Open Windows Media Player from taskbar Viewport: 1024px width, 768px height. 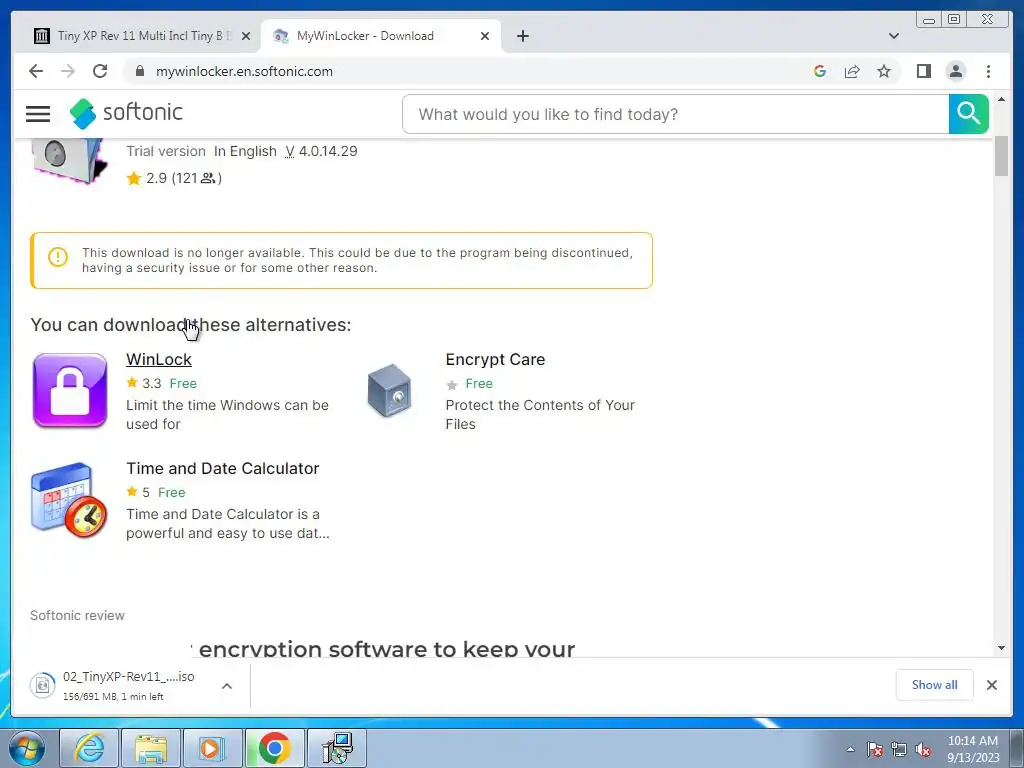[212, 748]
